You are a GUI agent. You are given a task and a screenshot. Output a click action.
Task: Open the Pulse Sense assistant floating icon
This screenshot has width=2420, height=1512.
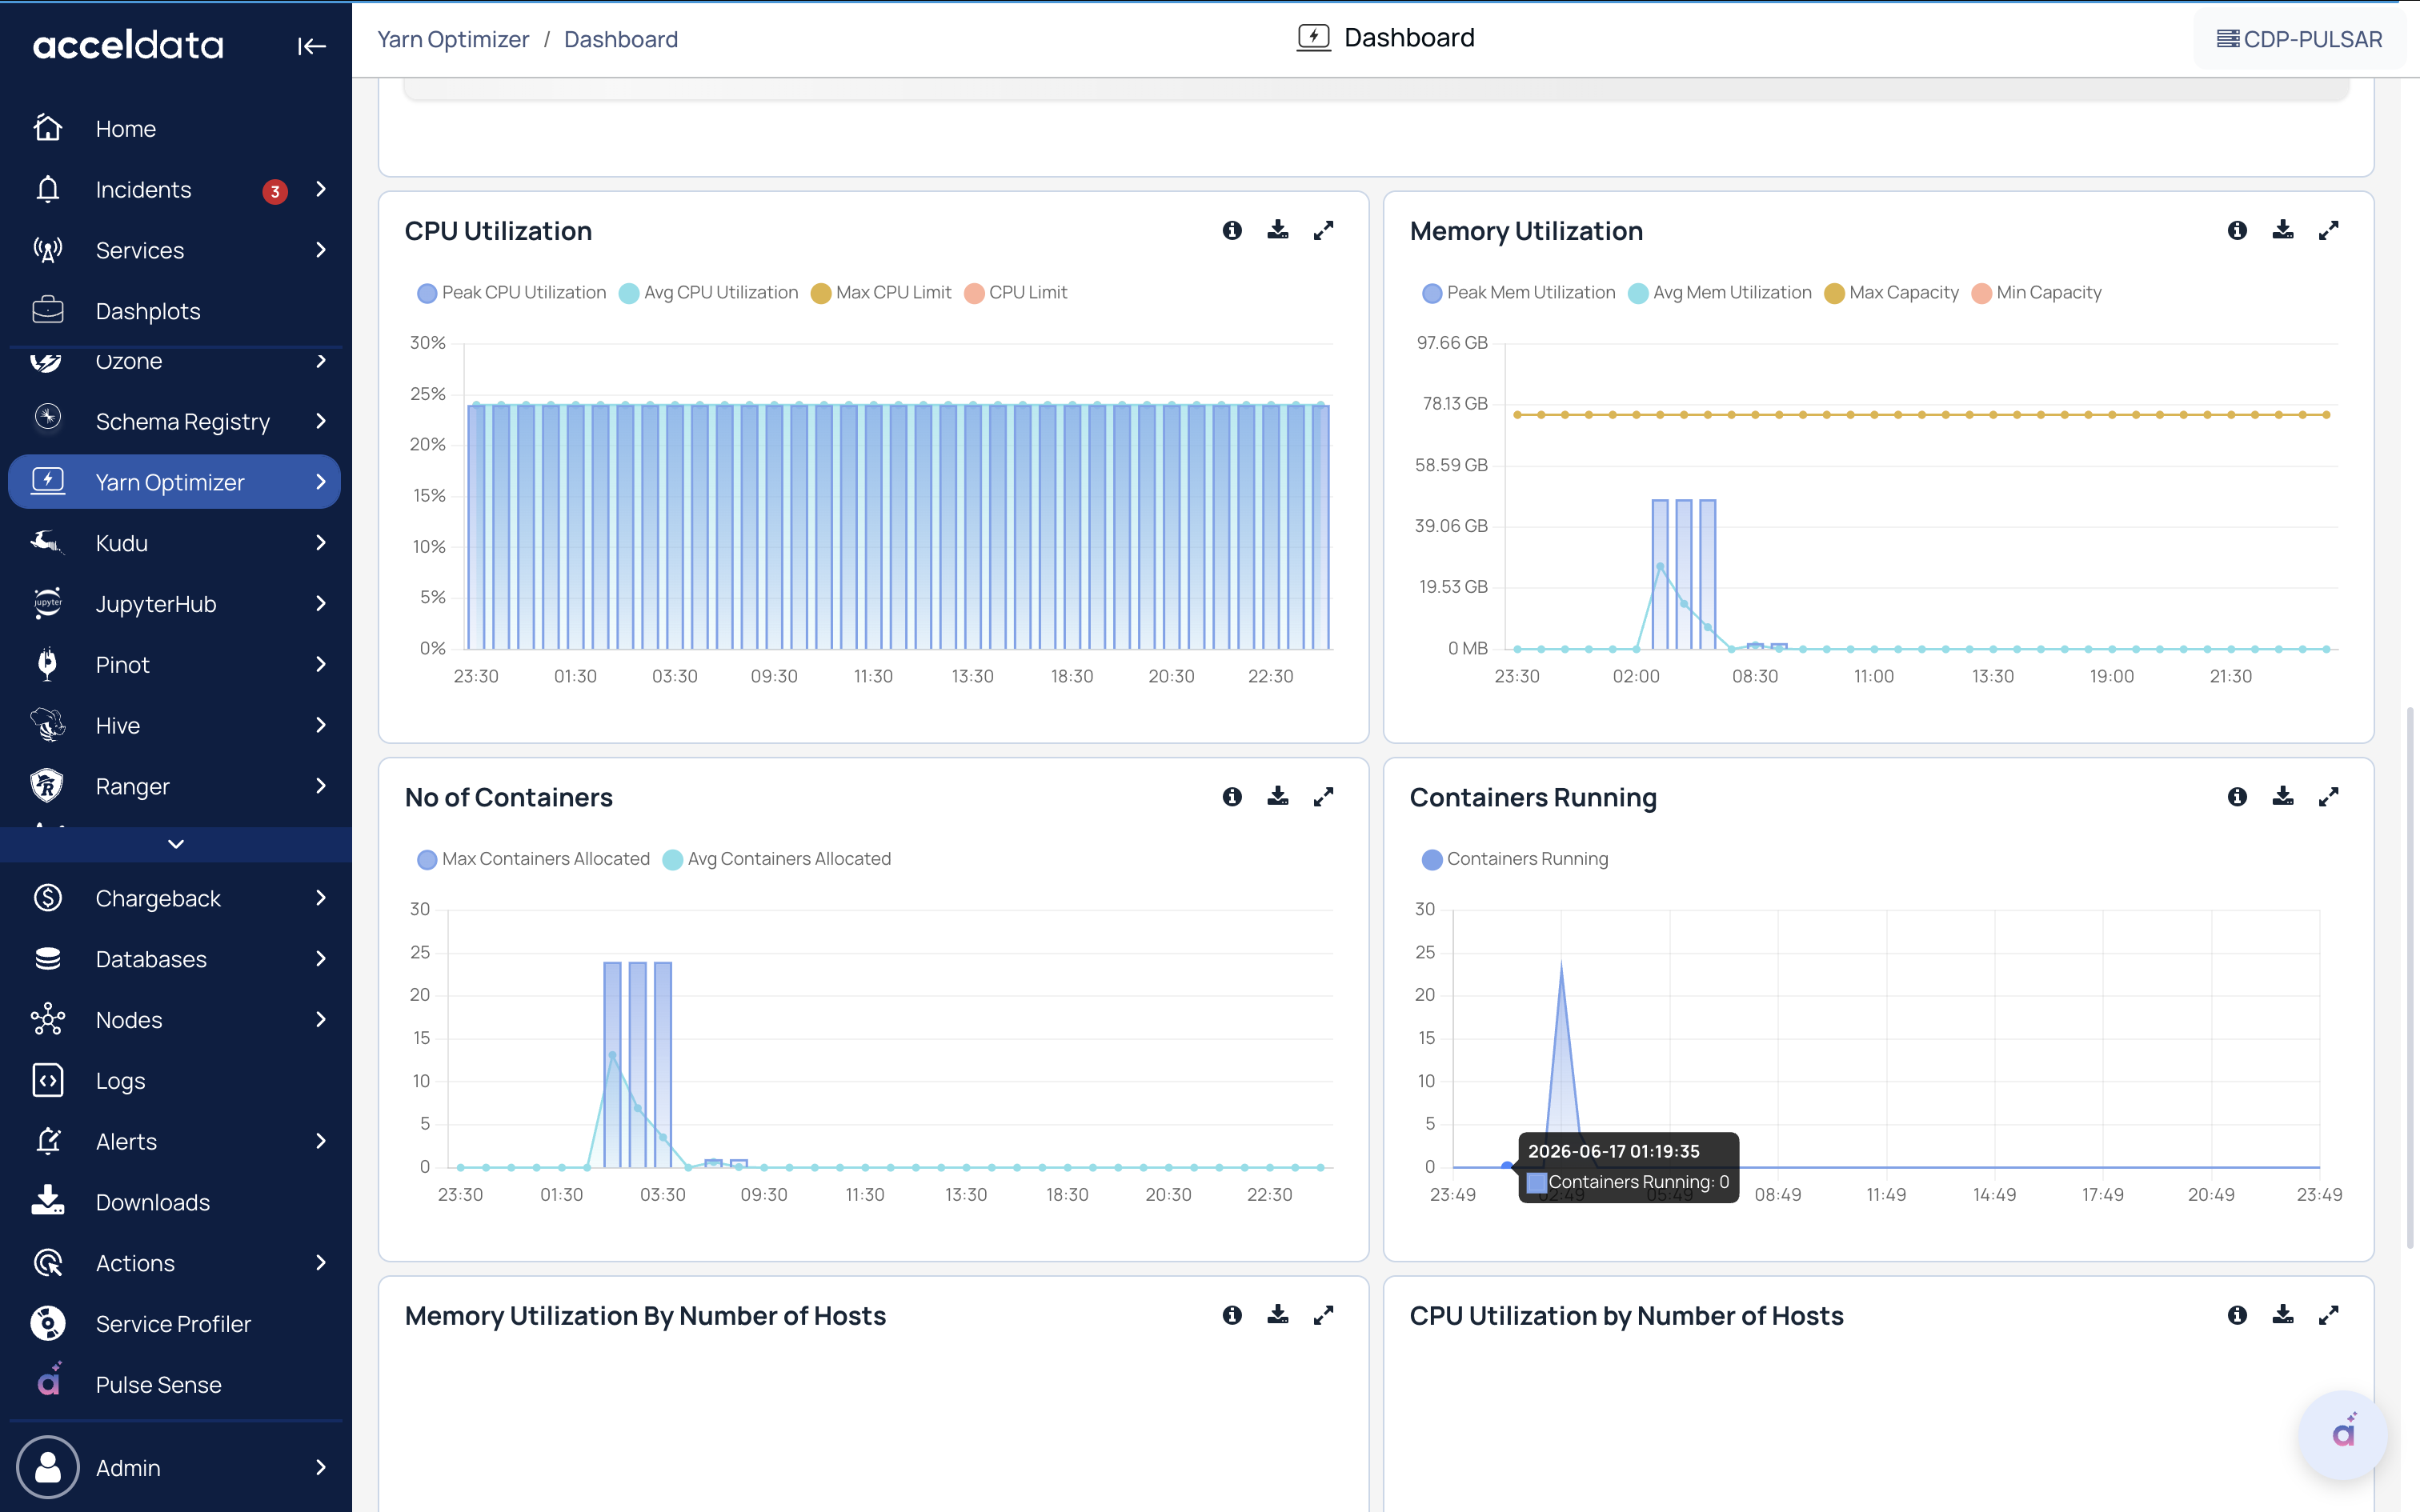click(2343, 1435)
